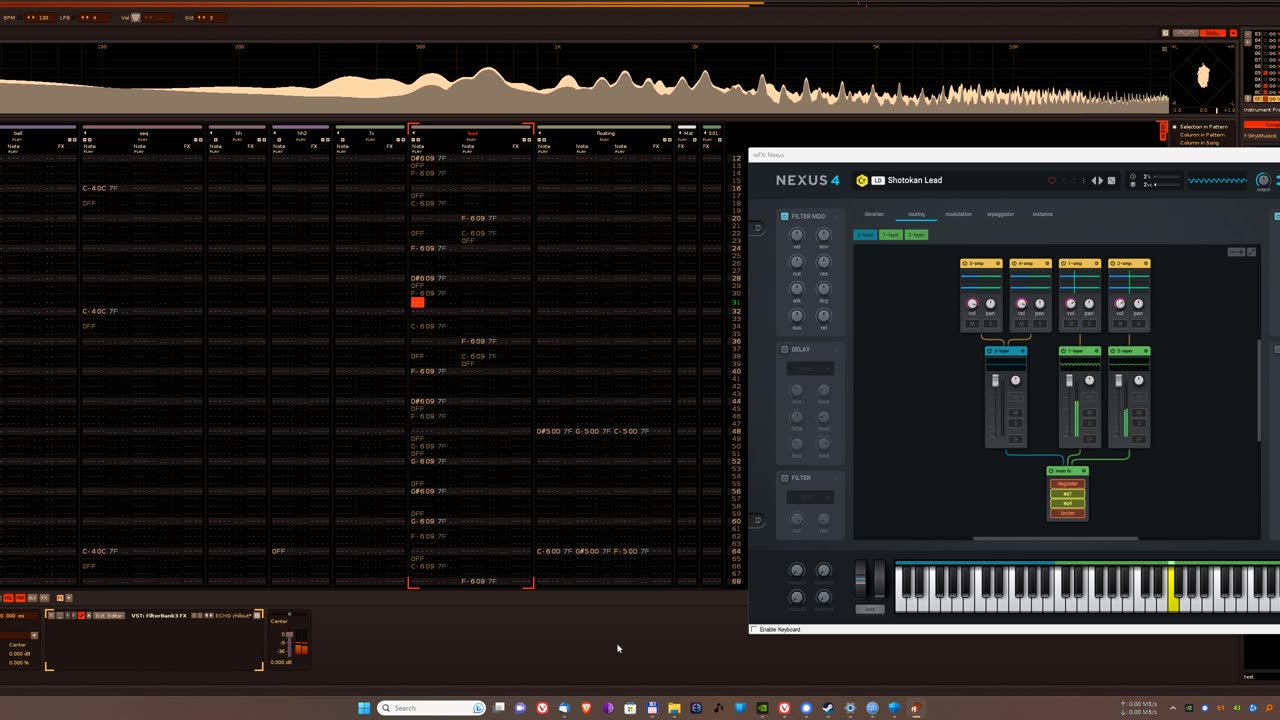Open File Explorer from the taskbar
This screenshot has width=1280, height=720.
(674, 708)
